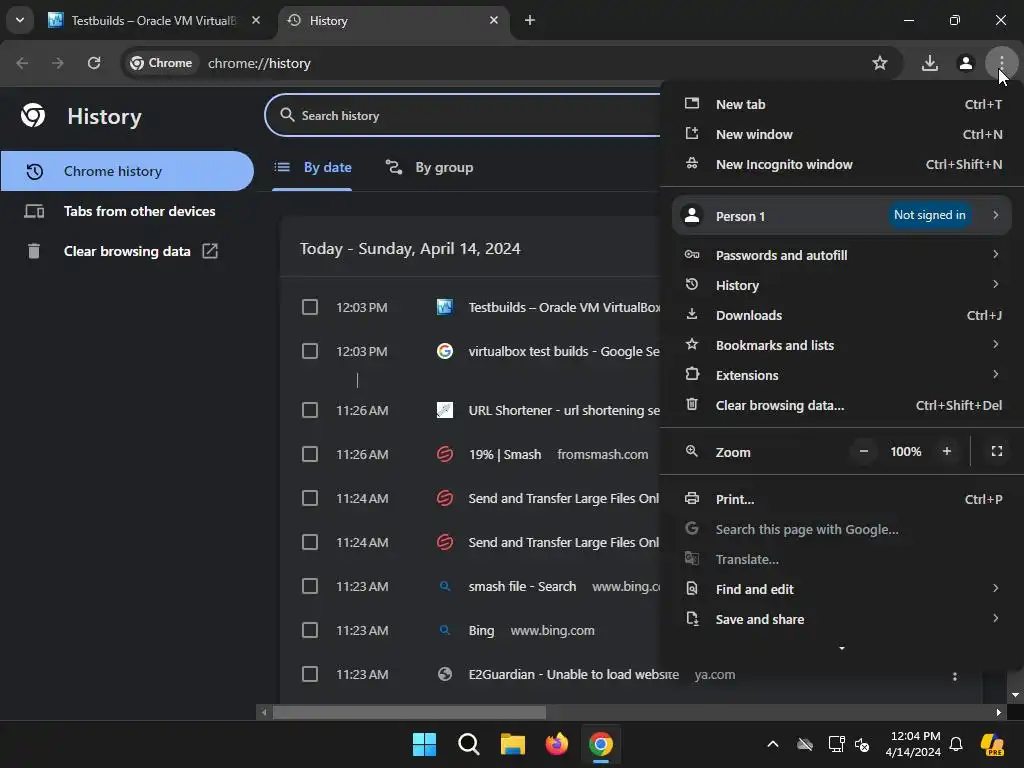Check the E2Guardian entry checkbox
The image size is (1024, 768).
(310, 674)
